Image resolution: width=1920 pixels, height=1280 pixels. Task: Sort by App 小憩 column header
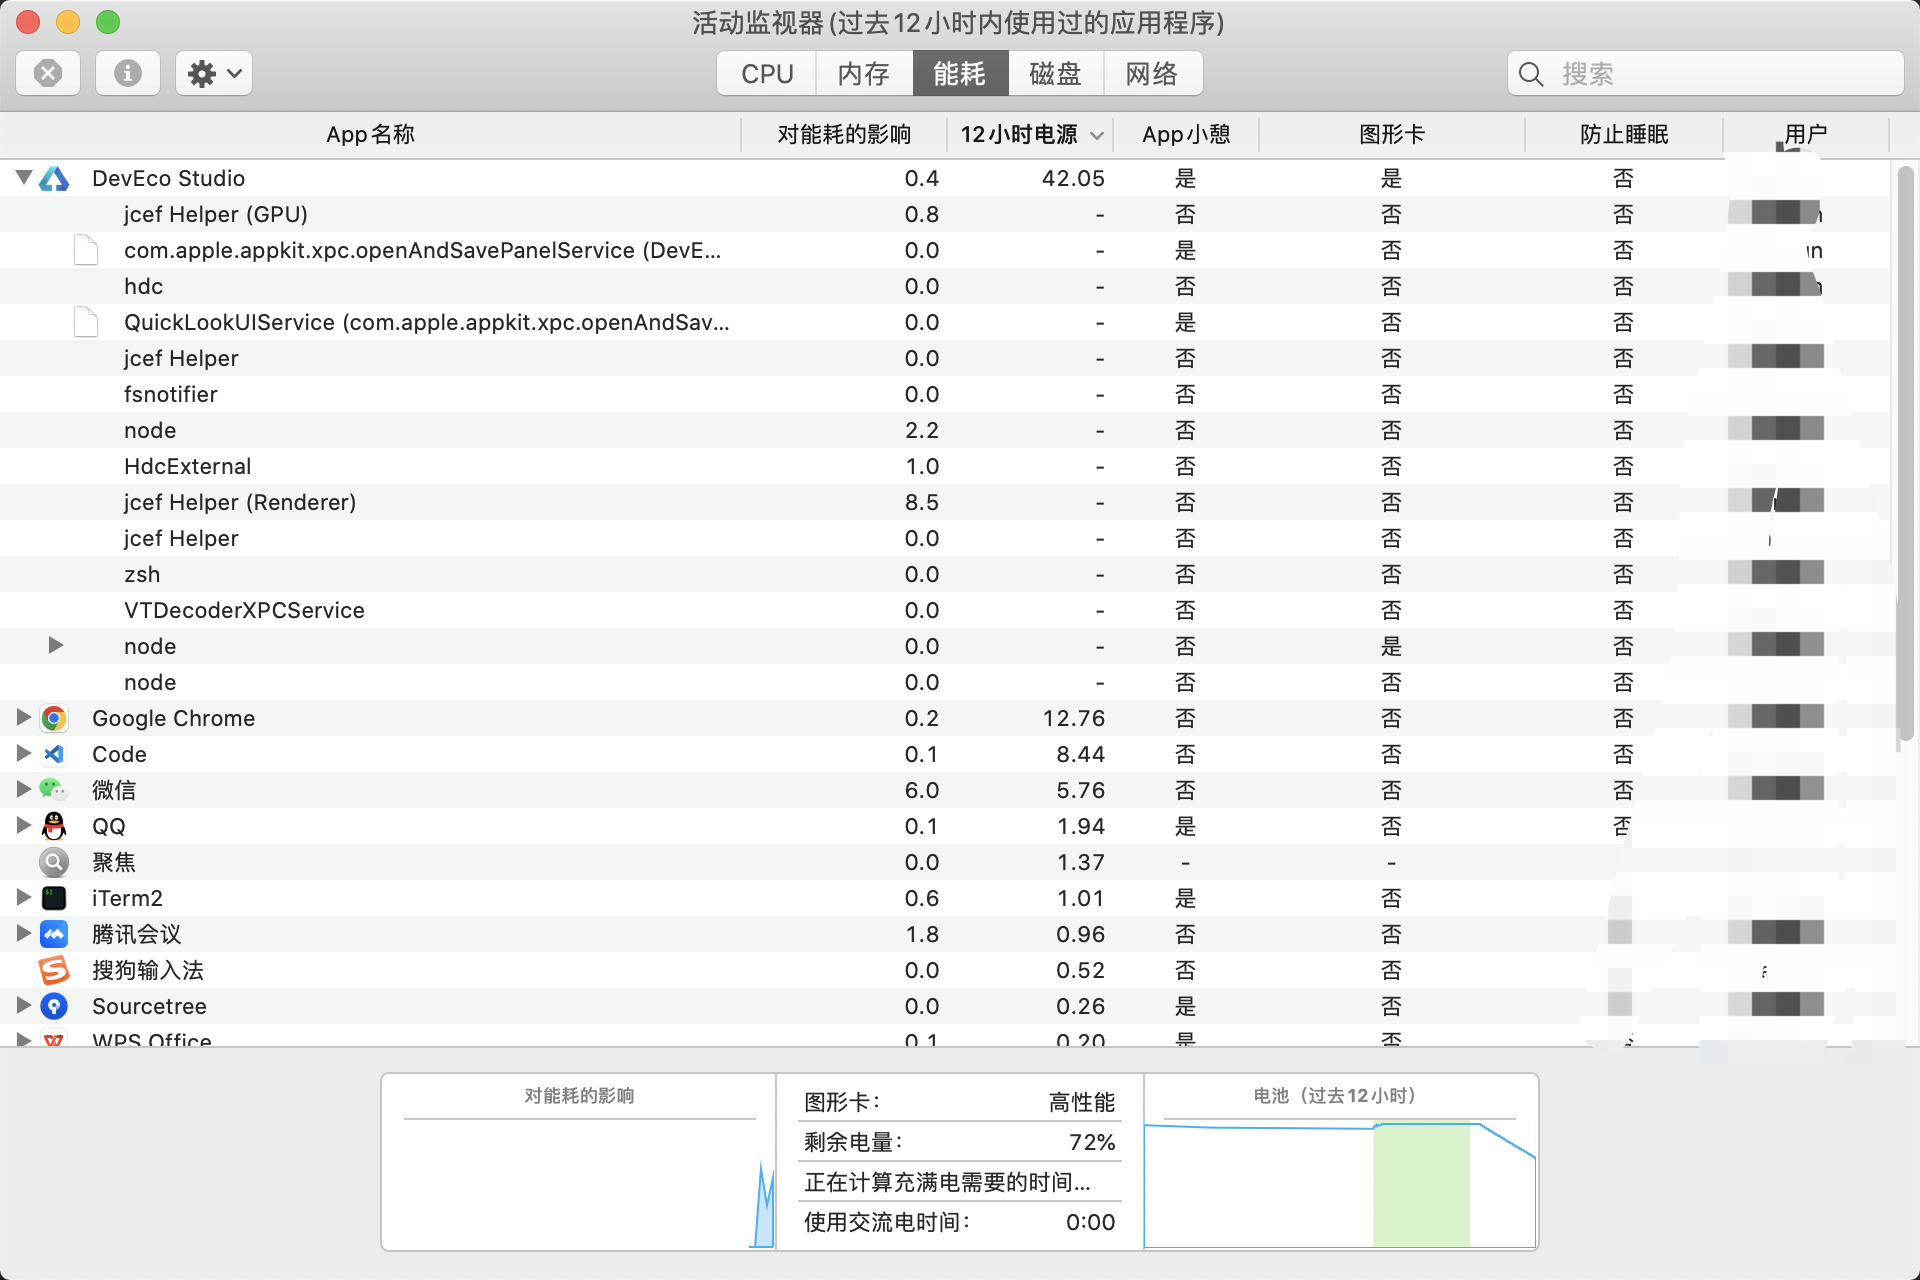(1186, 135)
